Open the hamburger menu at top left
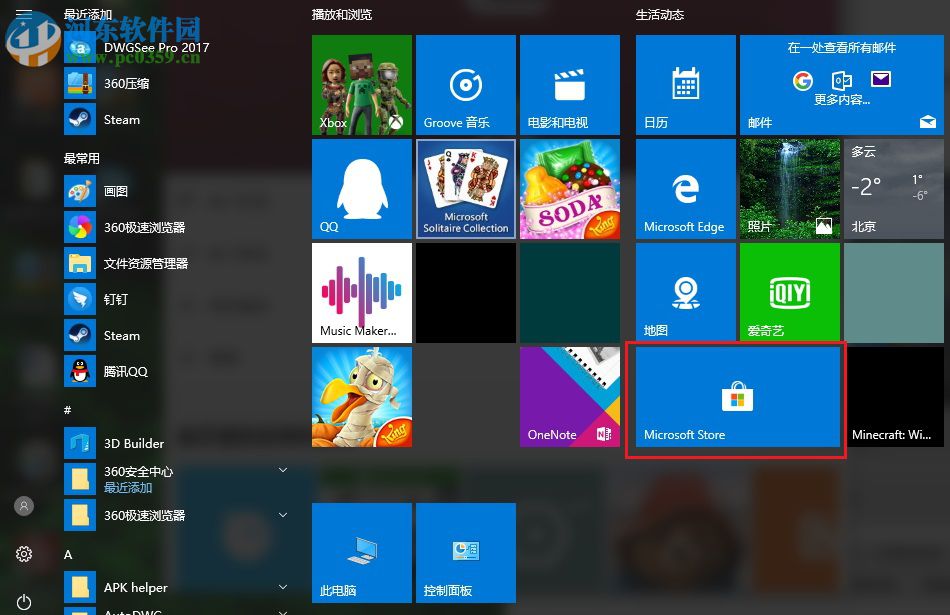950x615 pixels. (24, 15)
